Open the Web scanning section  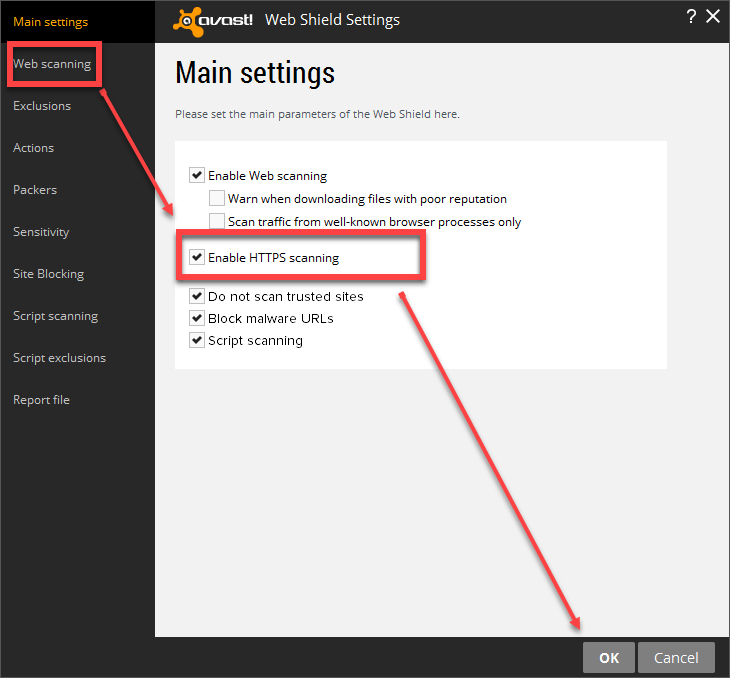[x=52, y=64]
